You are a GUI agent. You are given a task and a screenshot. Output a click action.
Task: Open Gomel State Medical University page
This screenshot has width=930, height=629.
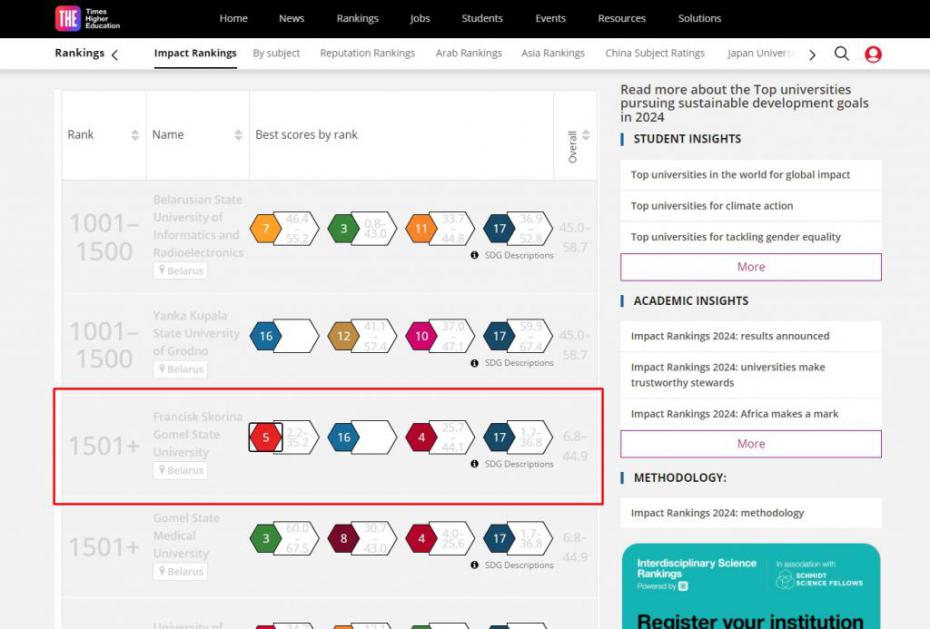[186, 536]
